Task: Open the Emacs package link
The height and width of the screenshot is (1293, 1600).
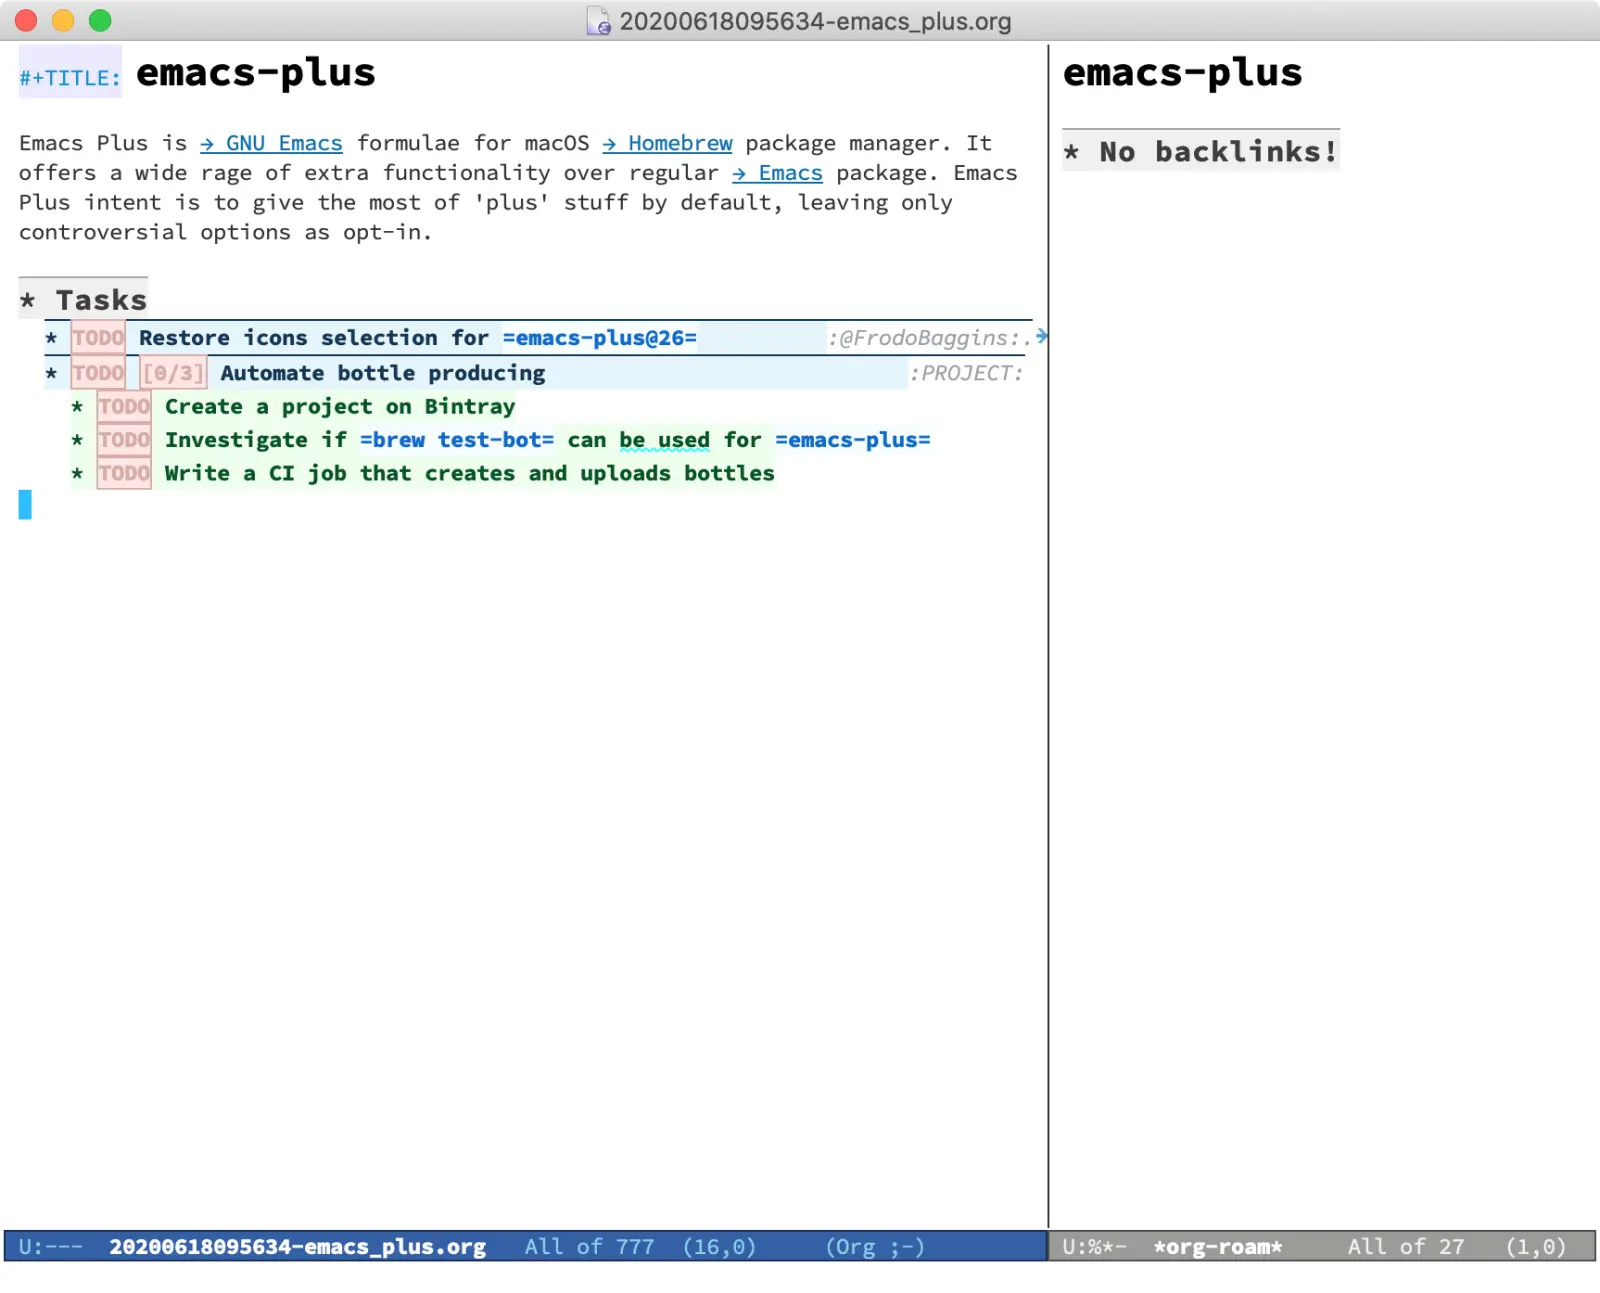Action: 789,173
